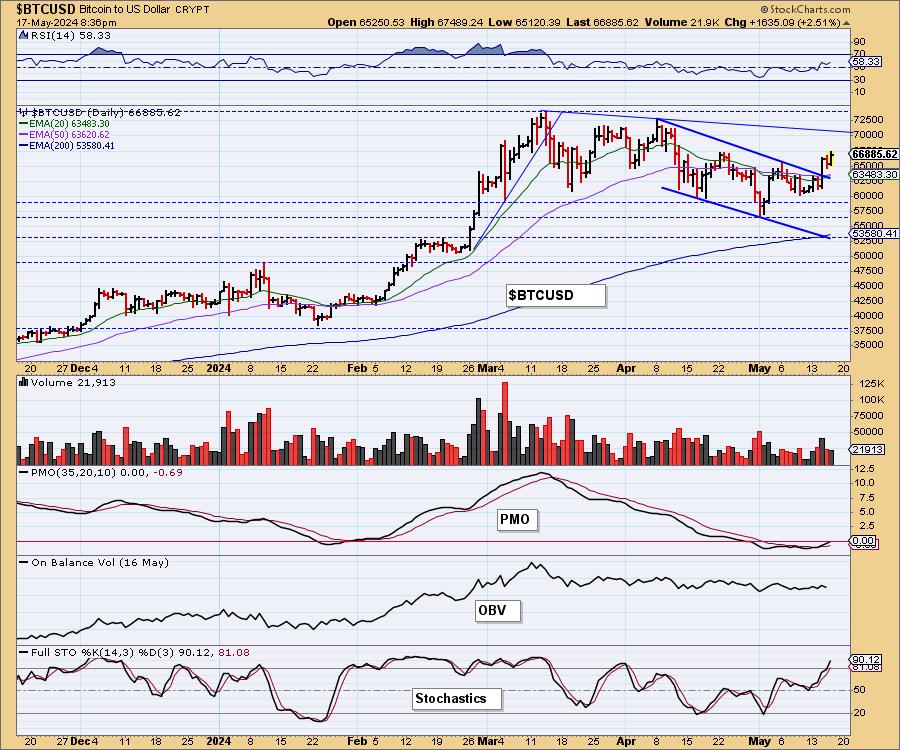Screen dimensions: 900x750
Task: Click the $BTCUSD (Daily) 66885.62 legend label
Action: [106, 112]
